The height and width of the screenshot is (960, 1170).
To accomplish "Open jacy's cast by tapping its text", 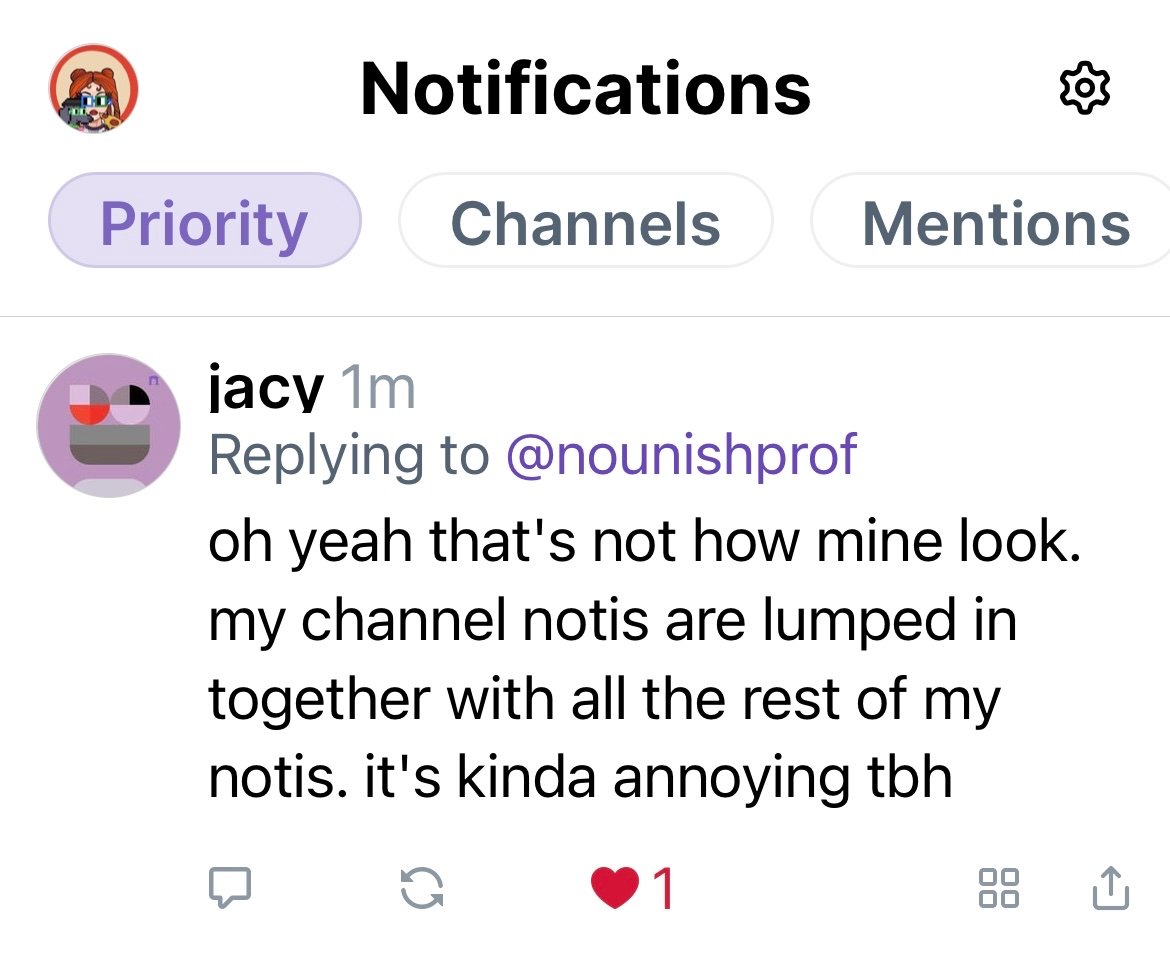I will coord(600,660).
